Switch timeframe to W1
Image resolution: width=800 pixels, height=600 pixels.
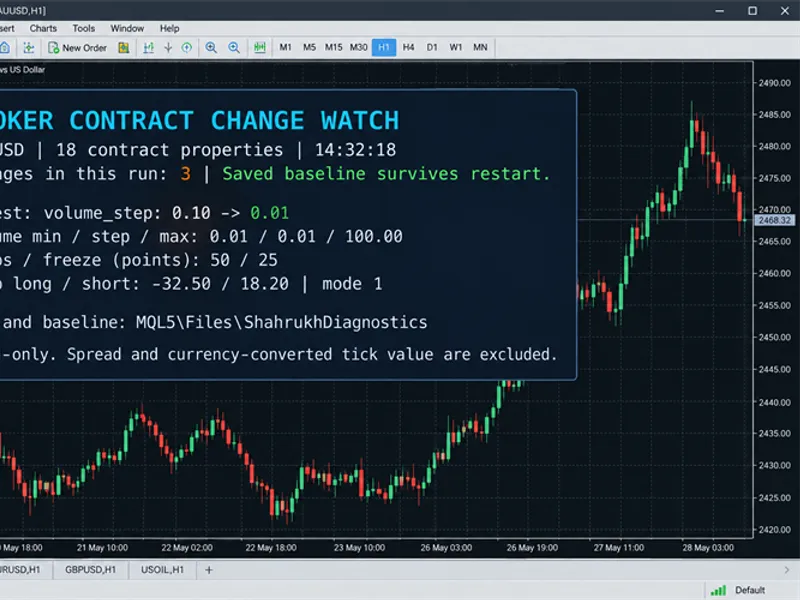click(x=456, y=47)
